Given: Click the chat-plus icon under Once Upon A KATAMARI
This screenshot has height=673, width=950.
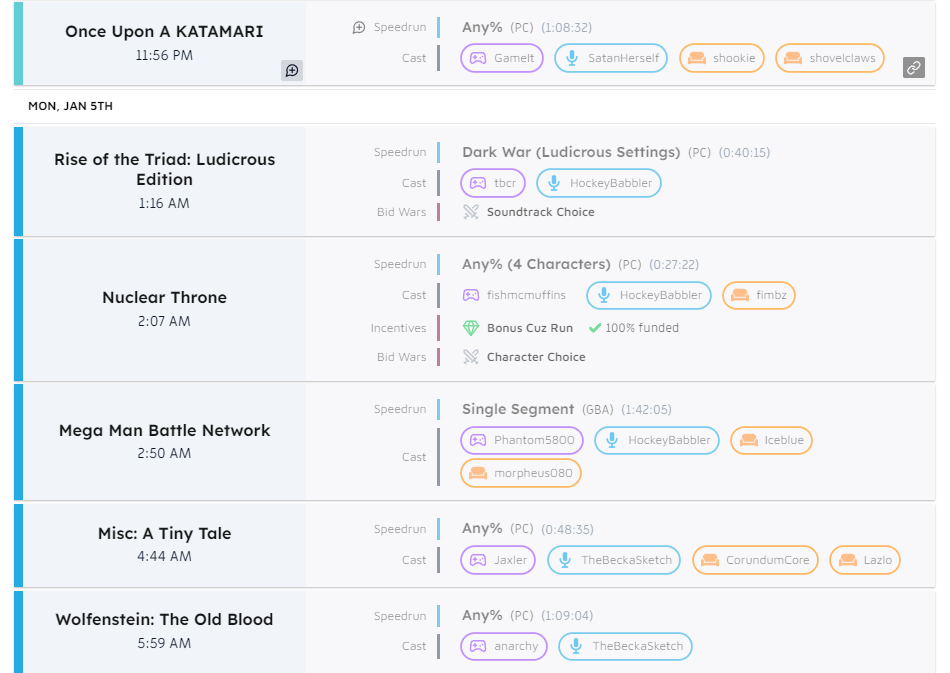Looking at the screenshot, I should 292,70.
